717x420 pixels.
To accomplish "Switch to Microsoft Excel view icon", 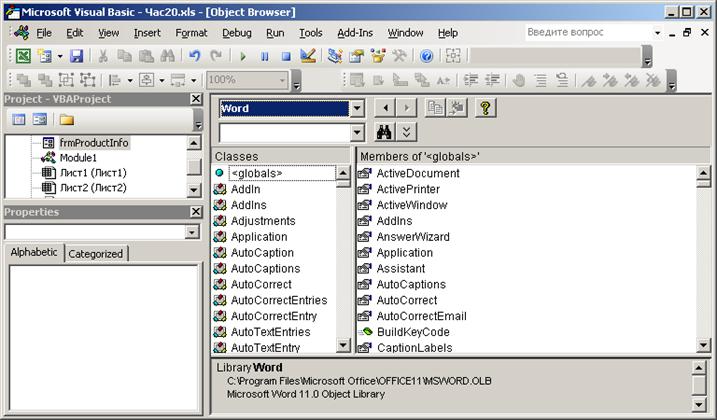I will [x=23, y=56].
